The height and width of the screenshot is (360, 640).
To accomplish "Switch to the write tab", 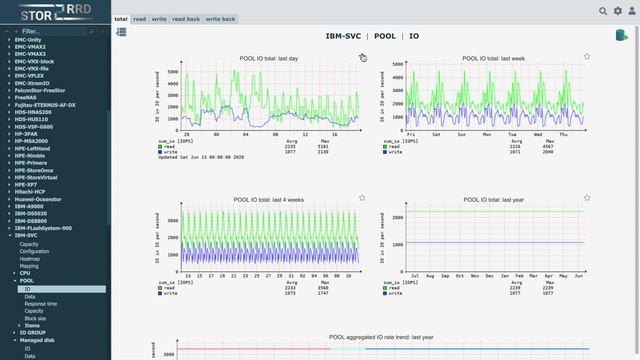I will pyautogui.click(x=159, y=19).
